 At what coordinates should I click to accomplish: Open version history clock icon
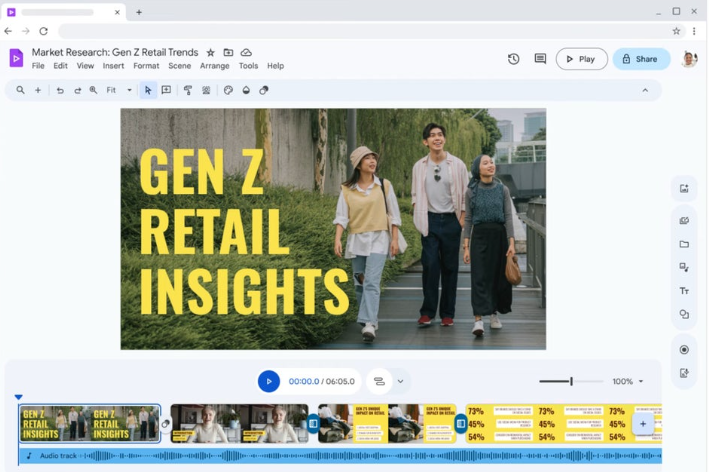(x=513, y=59)
